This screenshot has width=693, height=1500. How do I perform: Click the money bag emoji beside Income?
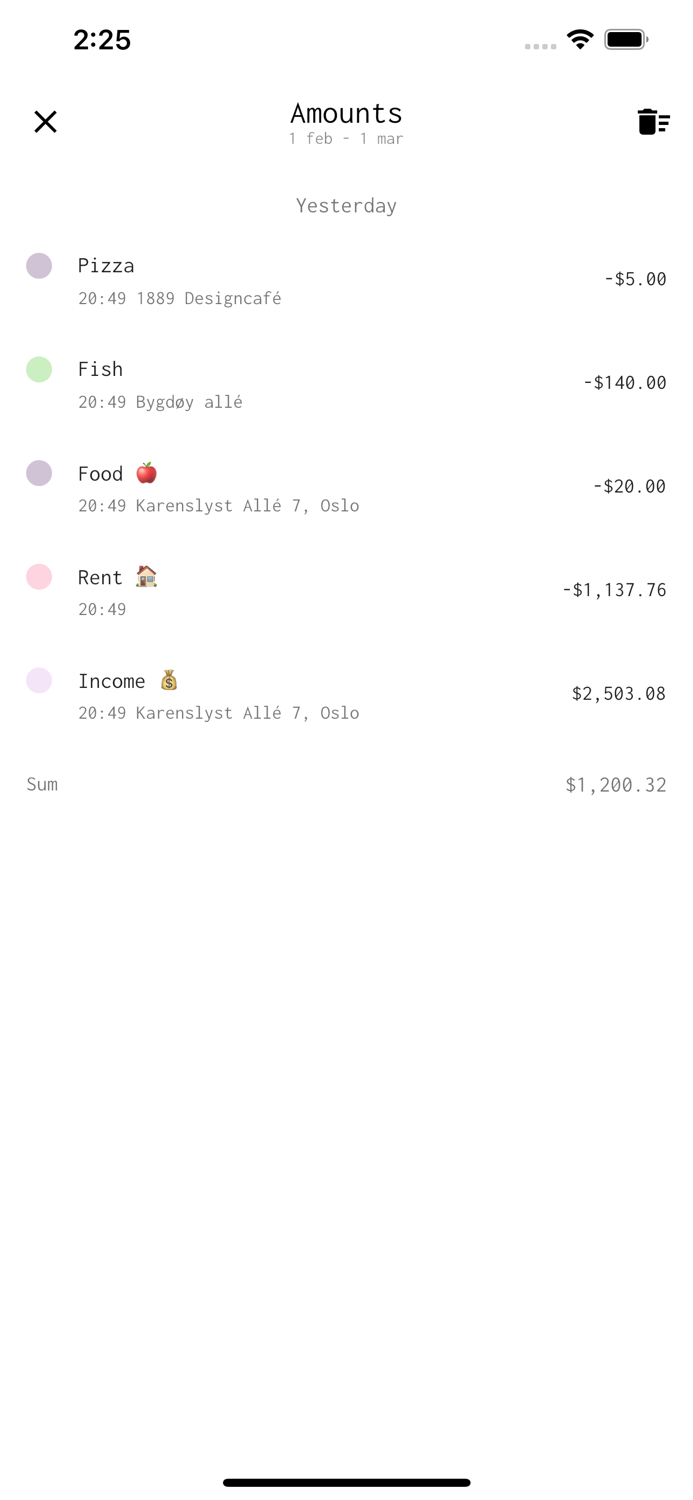click(x=168, y=680)
